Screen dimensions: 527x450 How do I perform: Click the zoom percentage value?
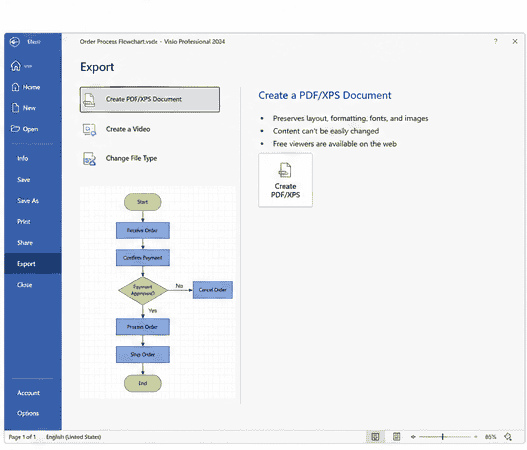[491, 437]
